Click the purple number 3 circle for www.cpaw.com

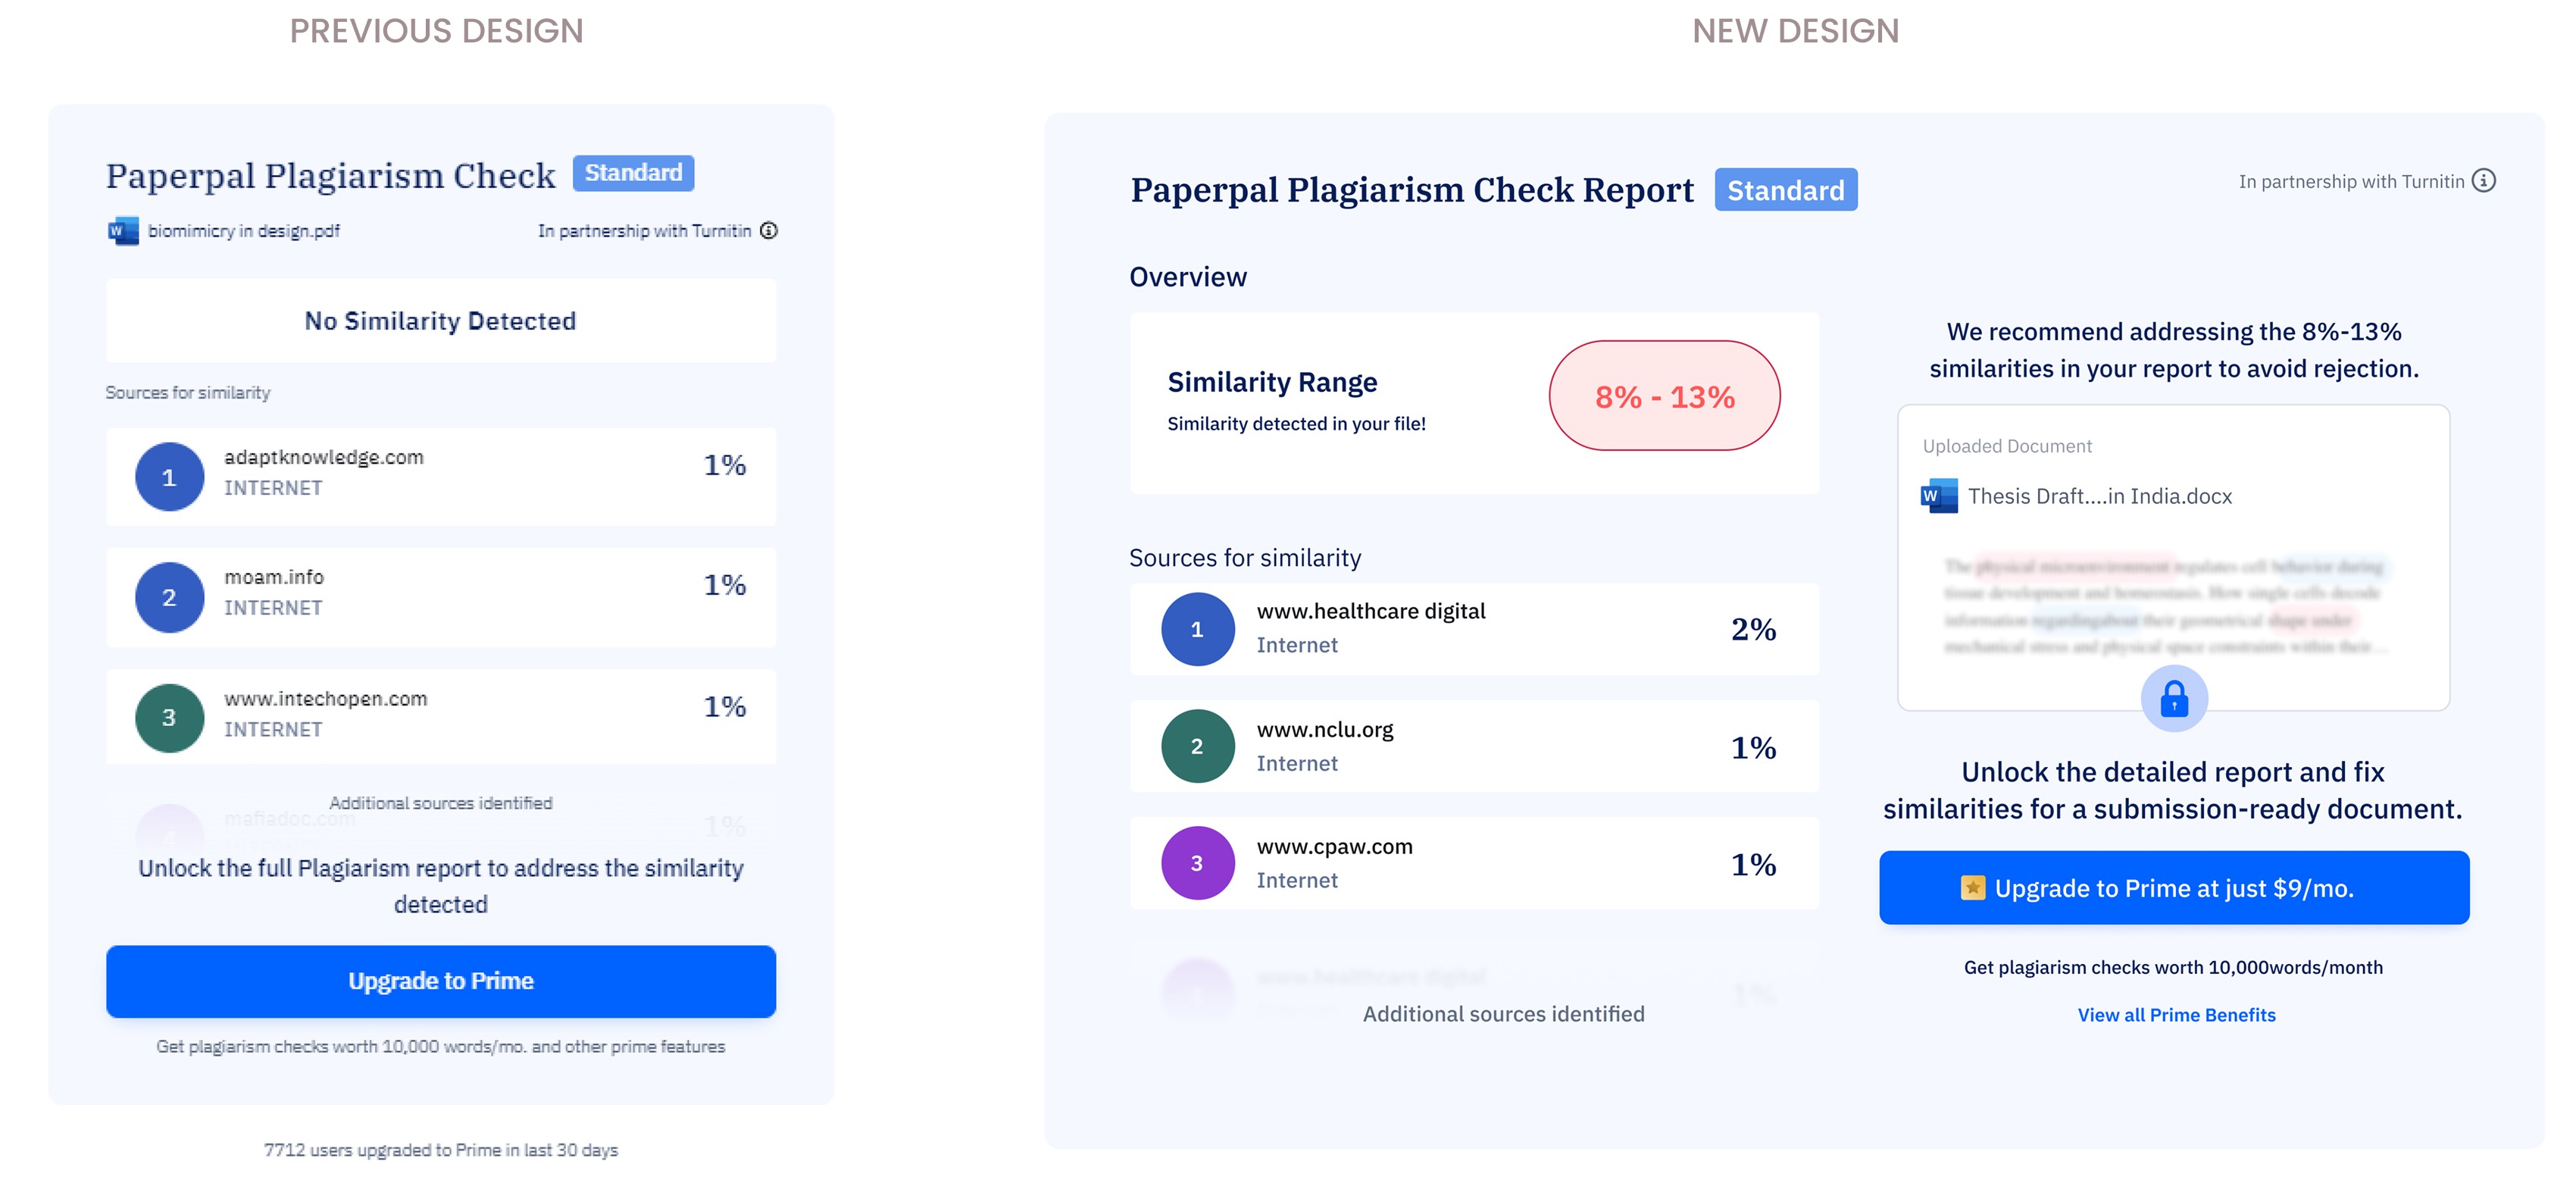point(1196,863)
